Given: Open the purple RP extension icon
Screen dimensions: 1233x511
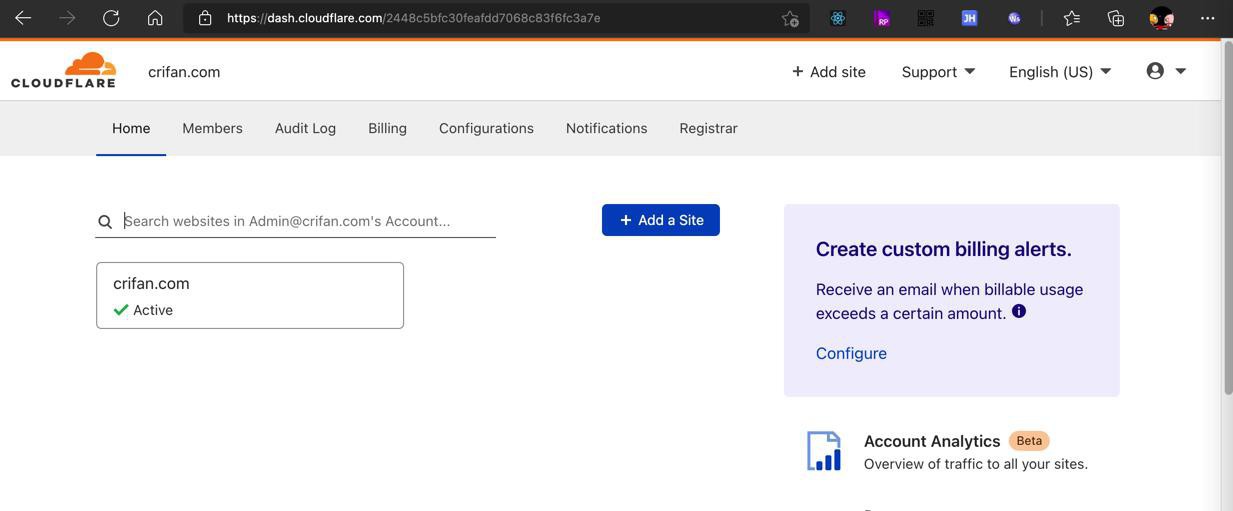Looking at the screenshot, I should (882, 18).
